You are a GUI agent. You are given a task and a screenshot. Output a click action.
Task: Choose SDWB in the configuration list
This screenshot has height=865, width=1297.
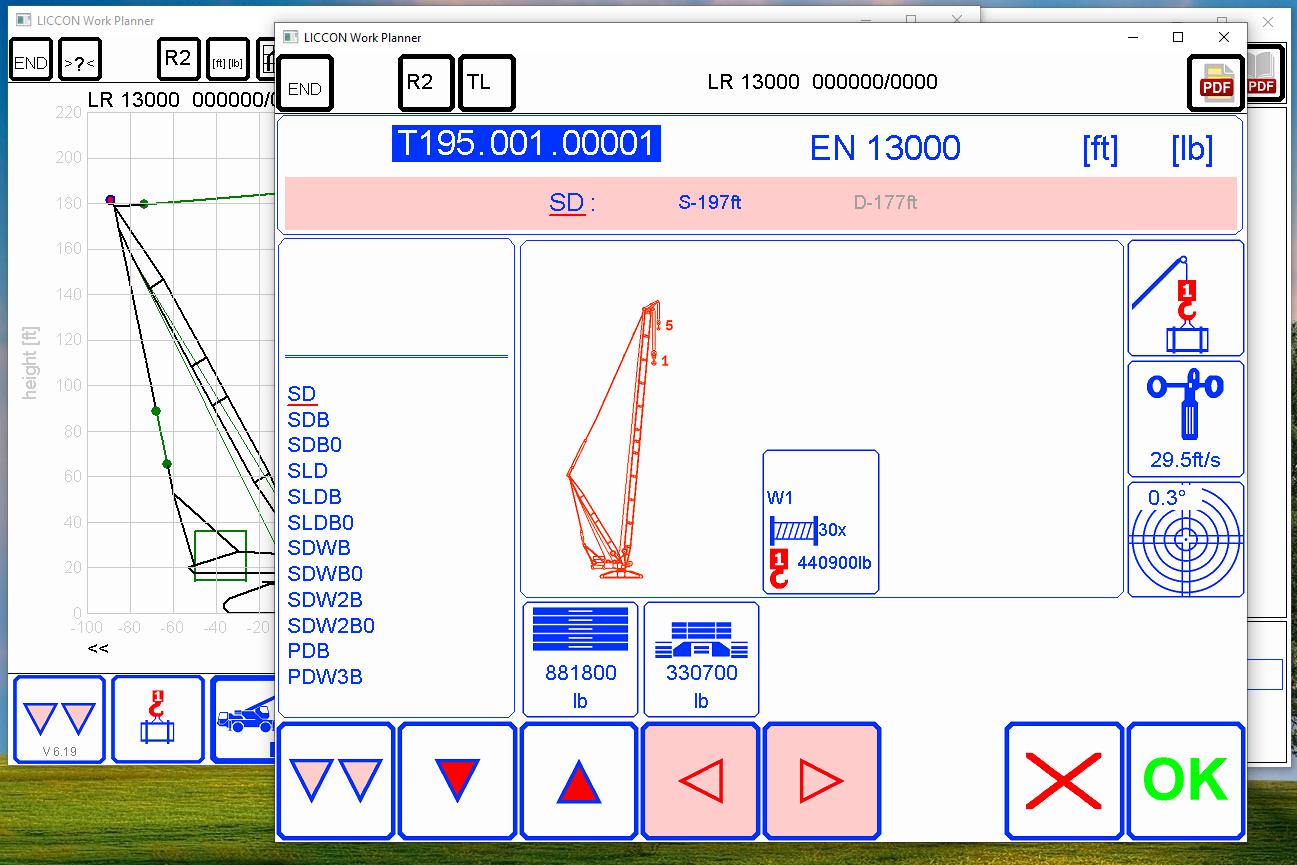click(319, 548)
